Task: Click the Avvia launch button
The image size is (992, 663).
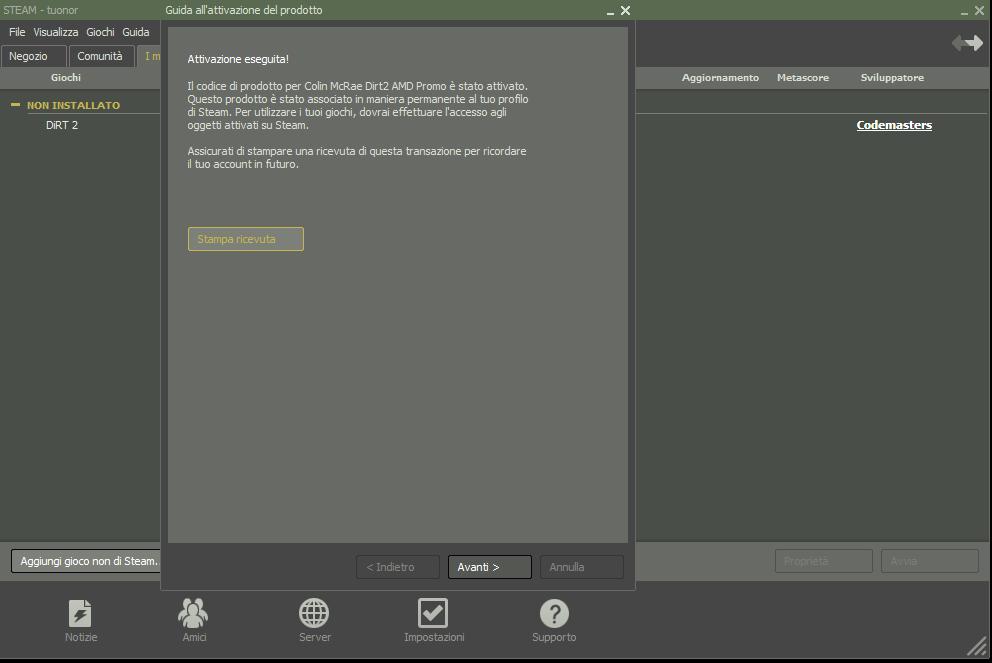Action: (x=929, y=561)
